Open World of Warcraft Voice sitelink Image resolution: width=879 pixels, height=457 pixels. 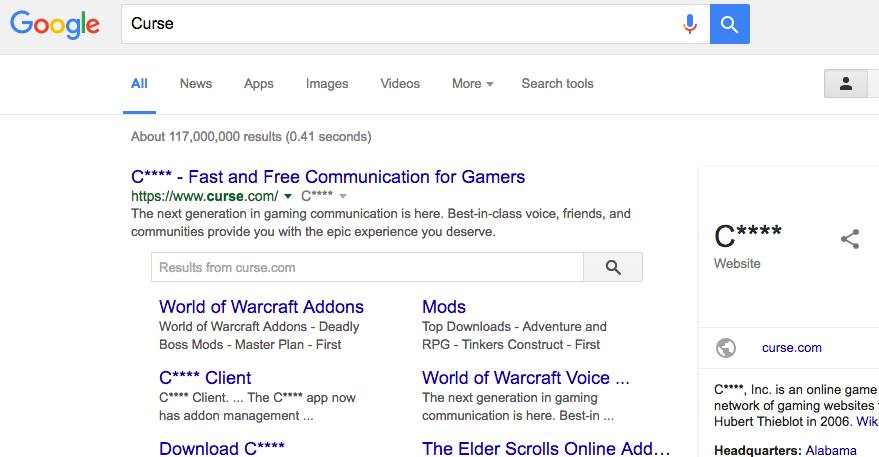point(525,377)
